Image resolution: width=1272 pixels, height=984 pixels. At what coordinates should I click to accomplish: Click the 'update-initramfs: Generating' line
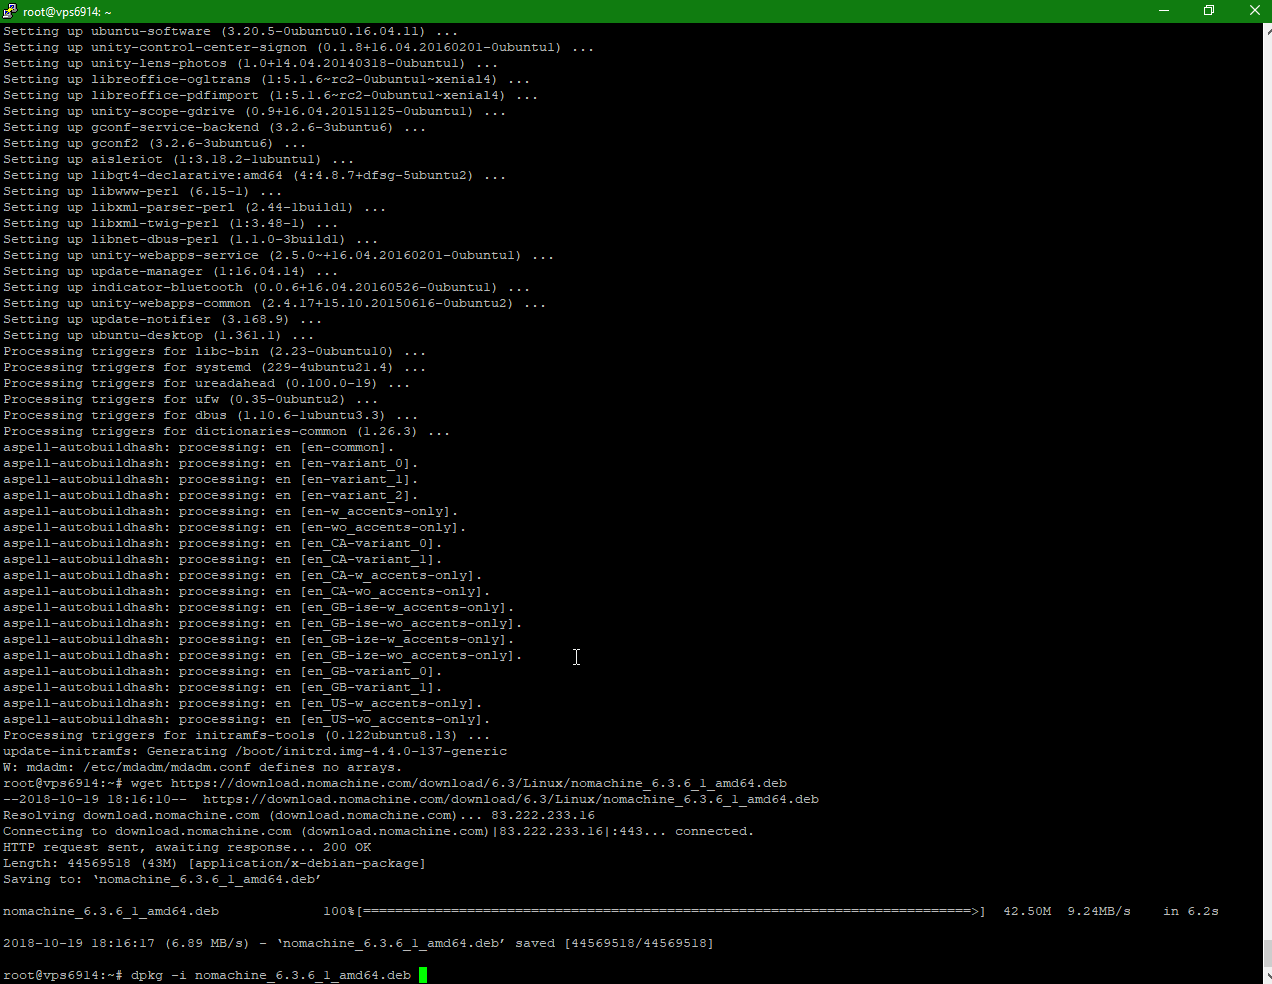(254, 751)
